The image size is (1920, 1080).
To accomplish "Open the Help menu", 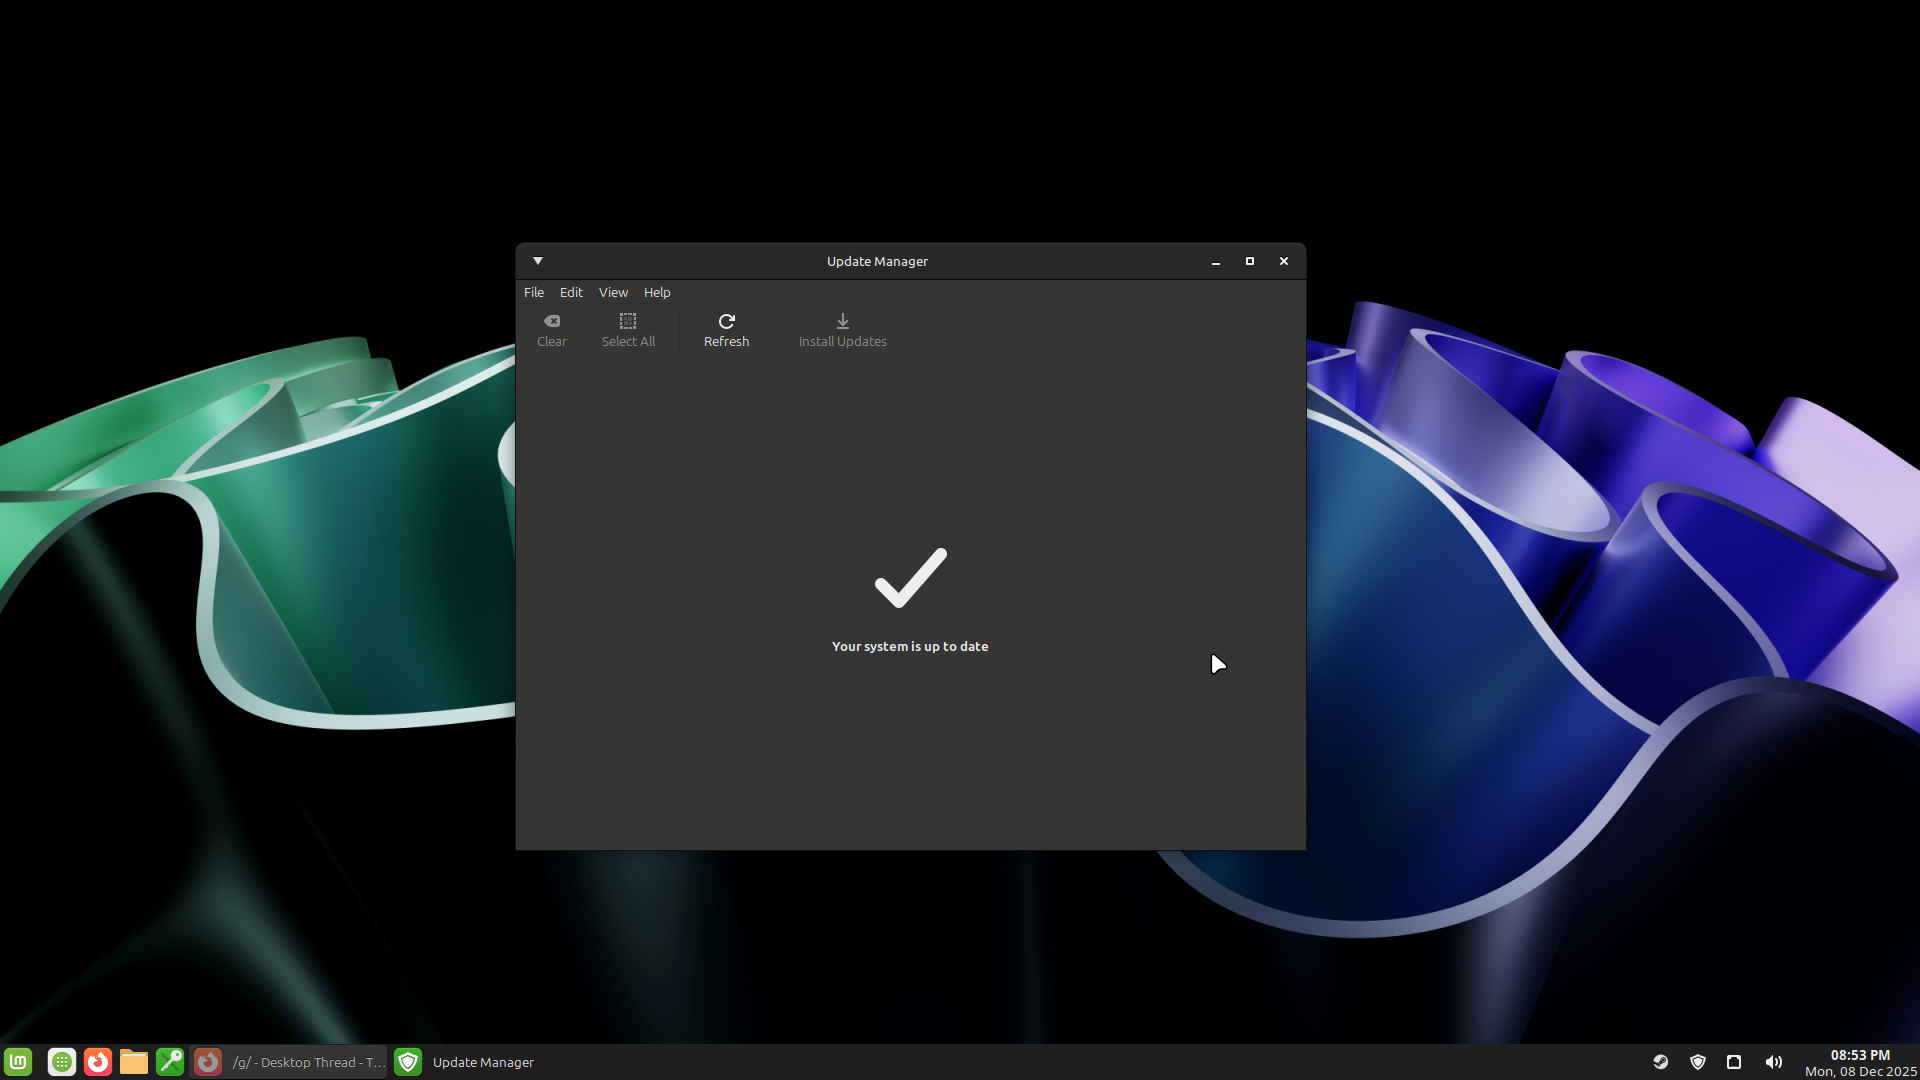I will coord(657,292).
